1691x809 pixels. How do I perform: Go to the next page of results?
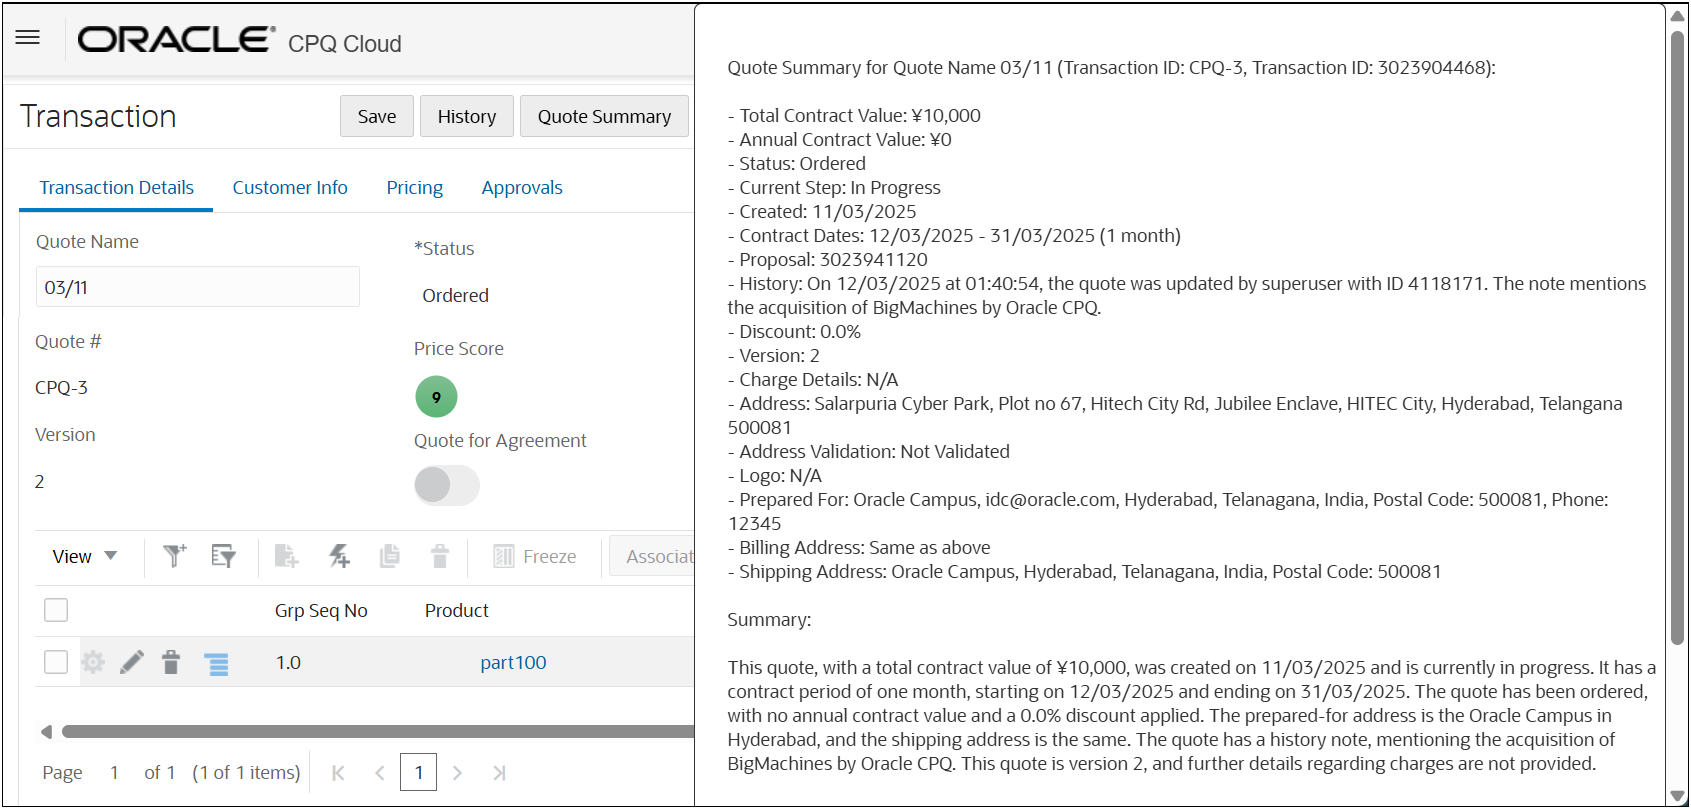point(457,772)
